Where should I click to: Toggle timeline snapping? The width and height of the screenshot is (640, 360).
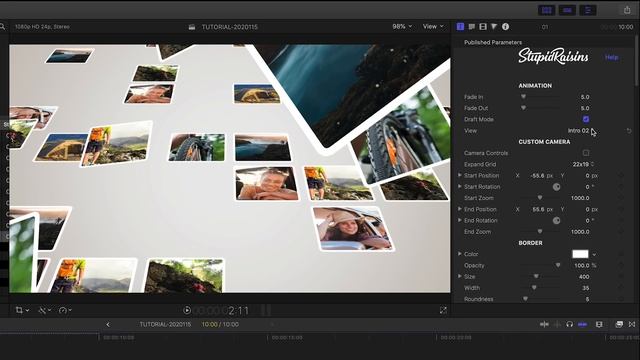click(582, 324)
